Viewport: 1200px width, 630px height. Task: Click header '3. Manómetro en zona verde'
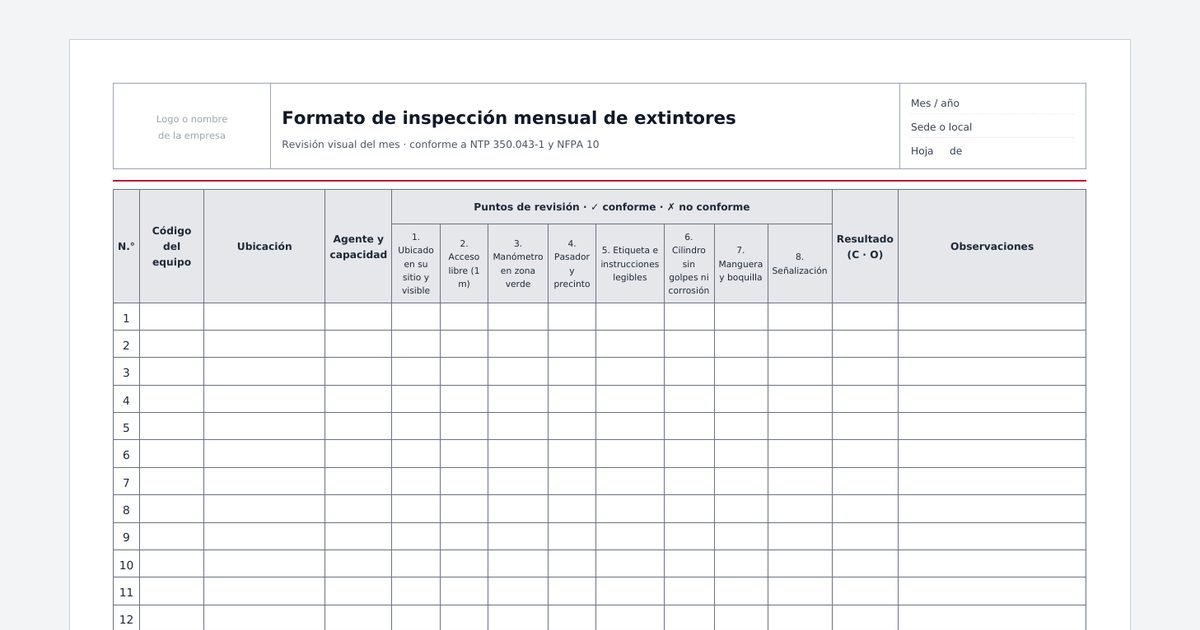[x=518, y=264]
